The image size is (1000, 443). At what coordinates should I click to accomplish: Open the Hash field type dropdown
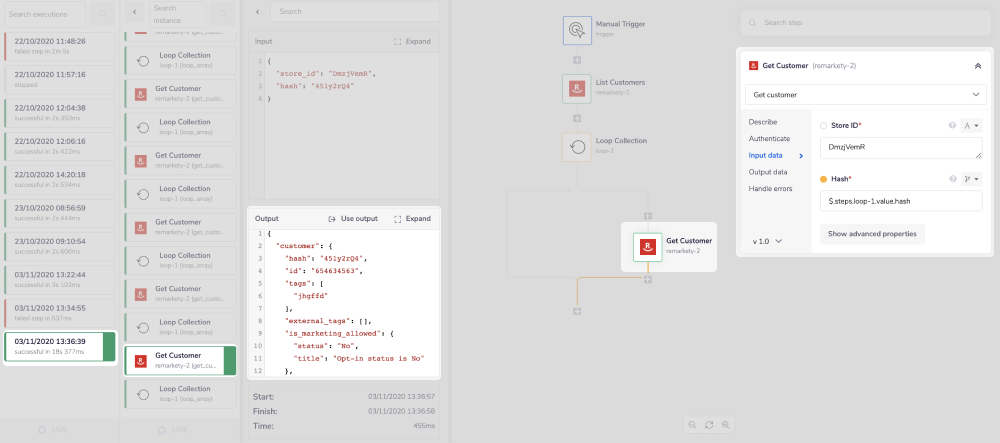pyautogui.click(x=970, y=179)
